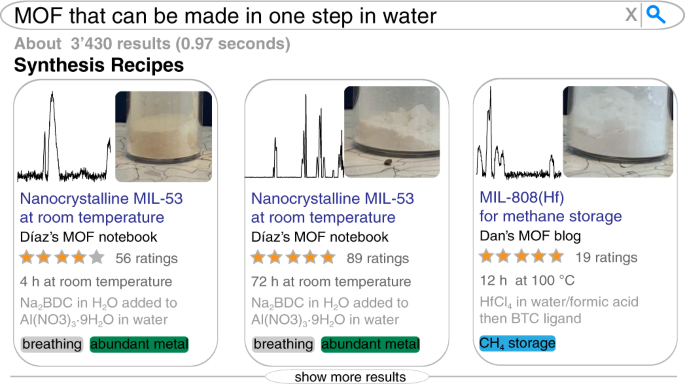View powder photo of MIL-808(Hf) recipe

618,131
